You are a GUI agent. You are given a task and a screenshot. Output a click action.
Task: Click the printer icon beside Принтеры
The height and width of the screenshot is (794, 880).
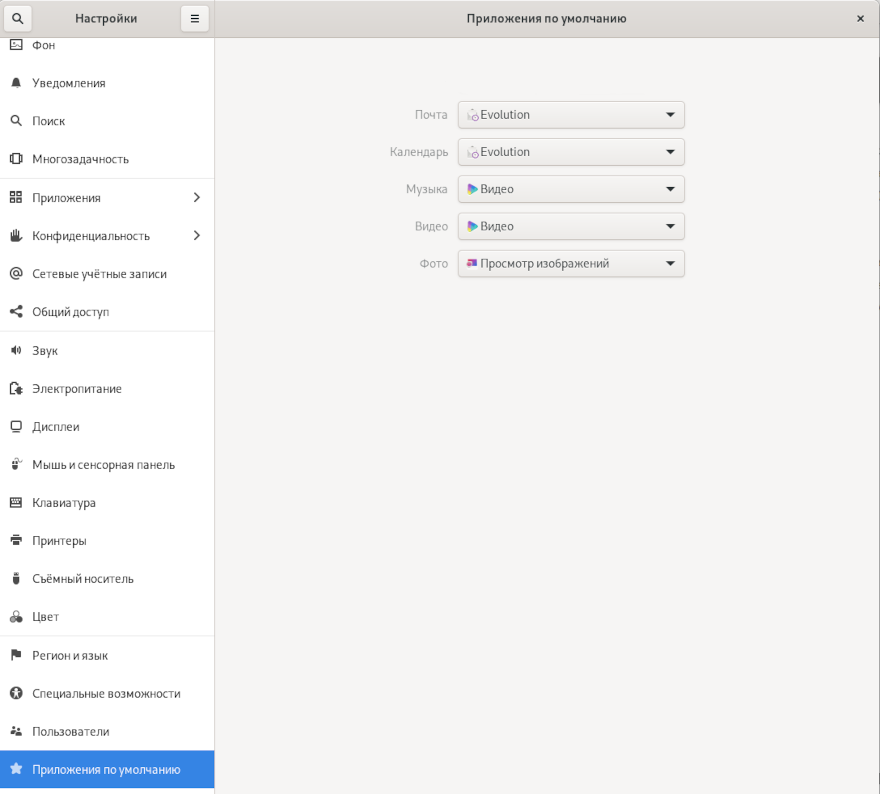point(16,541)
